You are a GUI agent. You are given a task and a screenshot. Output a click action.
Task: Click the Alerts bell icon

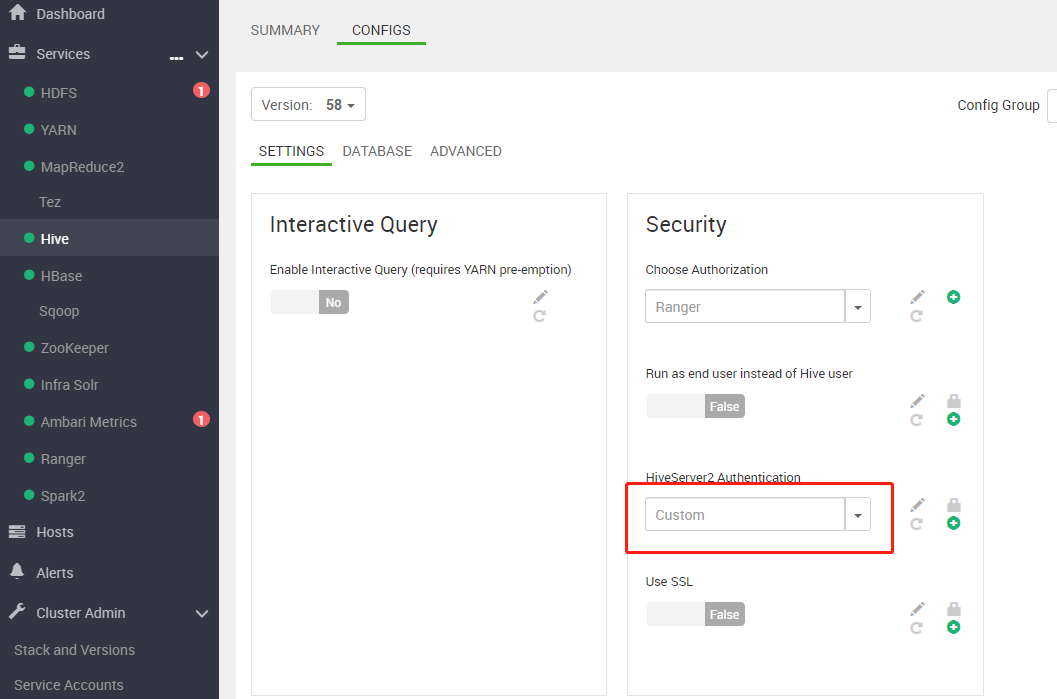pos(17,571)
